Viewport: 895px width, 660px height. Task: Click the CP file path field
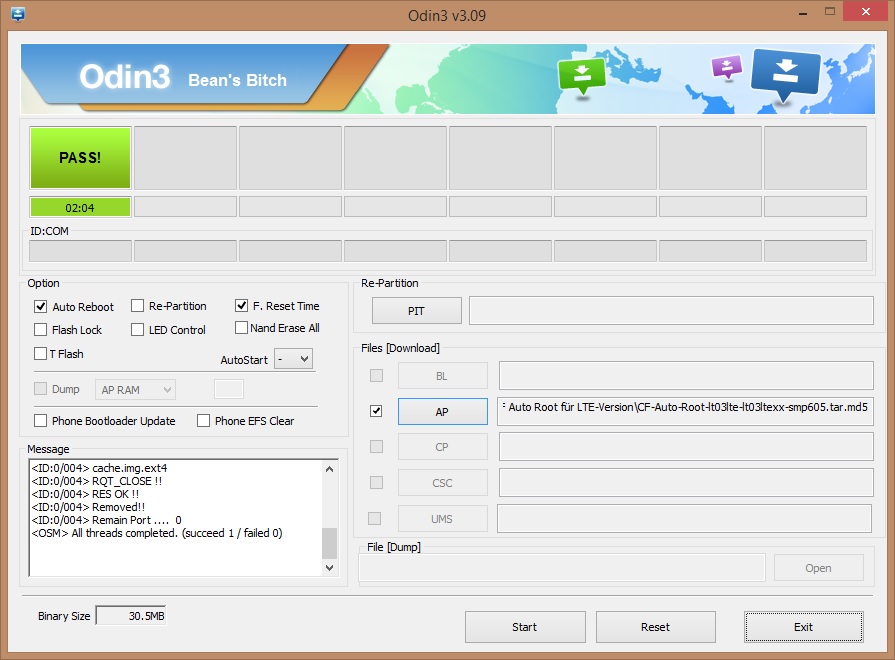click(x=686, y=446)
